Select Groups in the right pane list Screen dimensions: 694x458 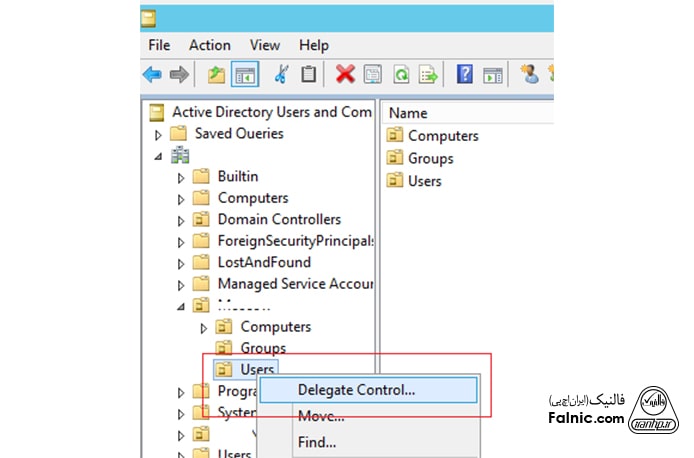[430, 158]
